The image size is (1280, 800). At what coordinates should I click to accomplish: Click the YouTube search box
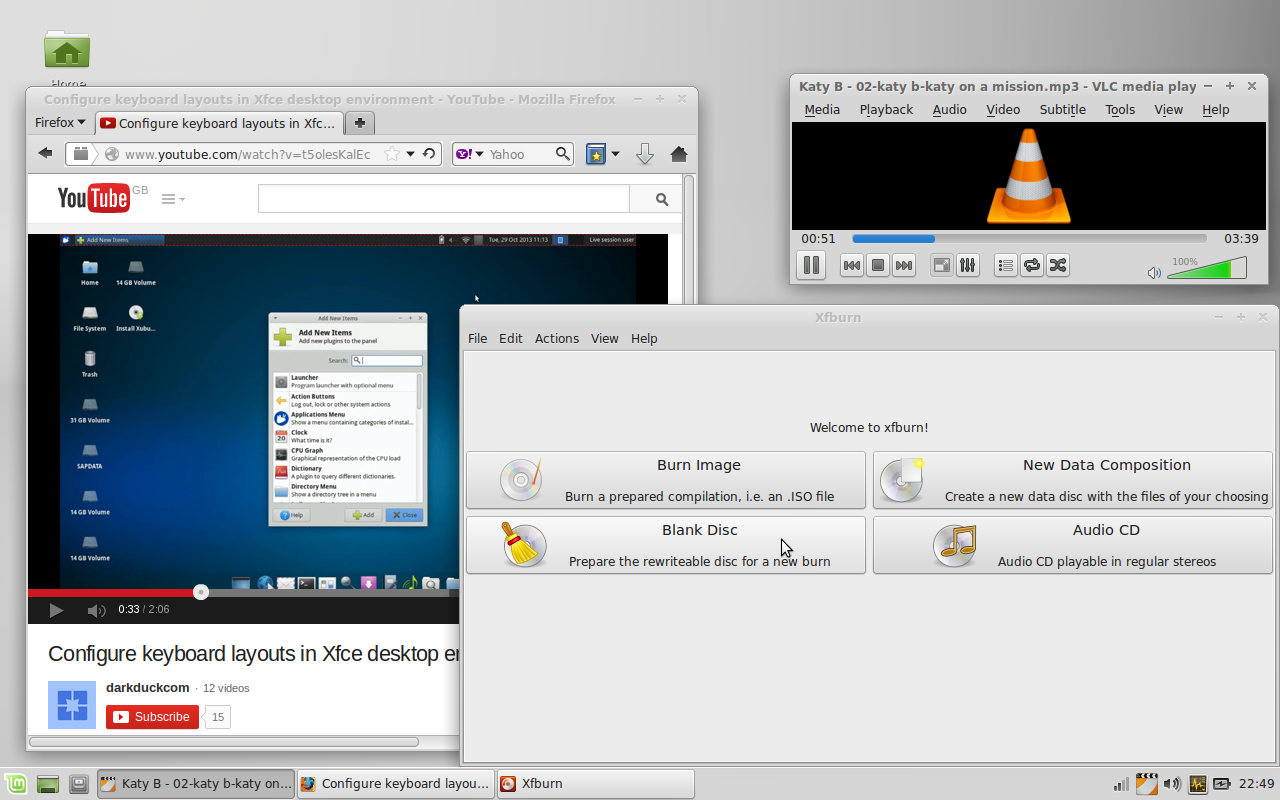coord(444,199)
